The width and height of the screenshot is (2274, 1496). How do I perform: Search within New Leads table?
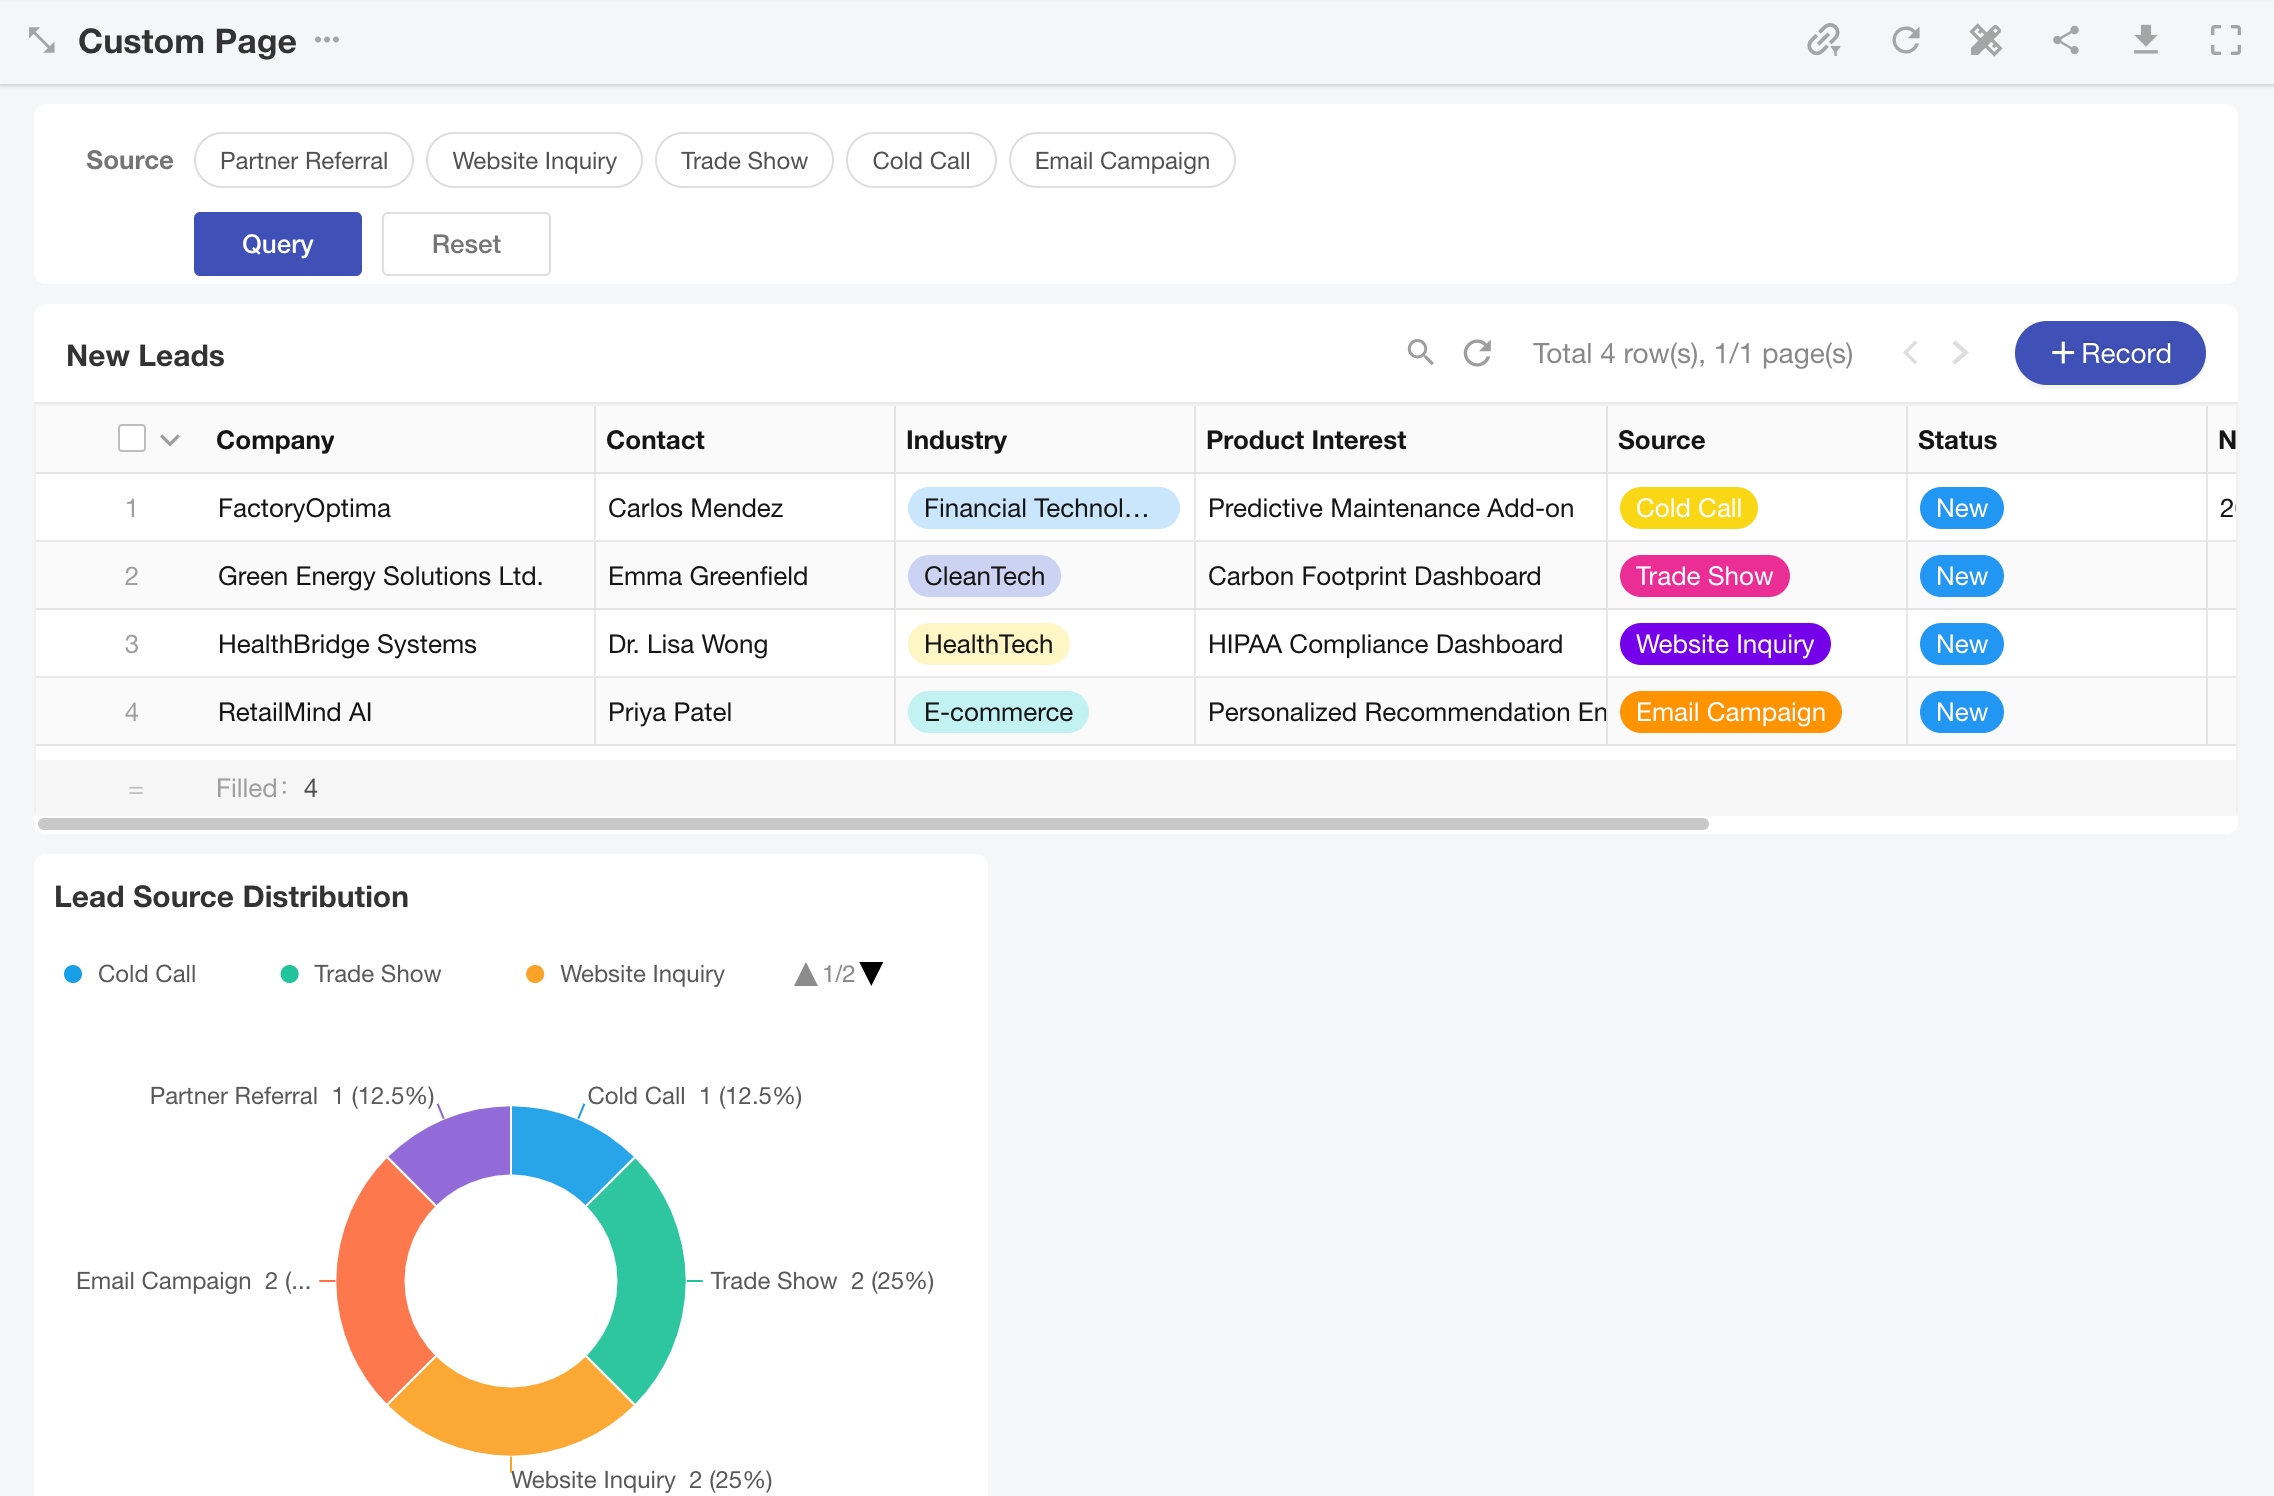1420,353
